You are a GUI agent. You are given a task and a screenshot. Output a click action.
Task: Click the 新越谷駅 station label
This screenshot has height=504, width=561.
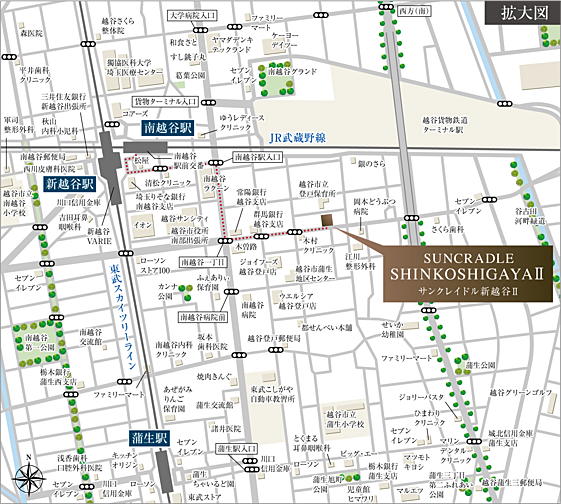[70, 184]
